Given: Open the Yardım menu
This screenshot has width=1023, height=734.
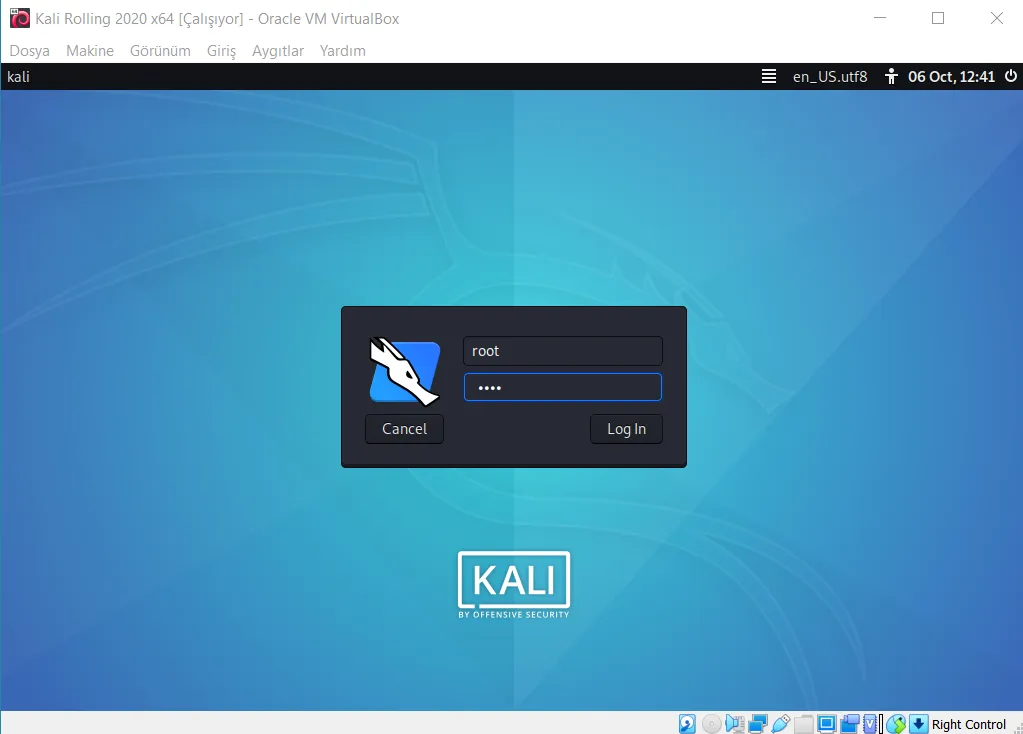Looking at the screenshot, I should tap(343, 51).
